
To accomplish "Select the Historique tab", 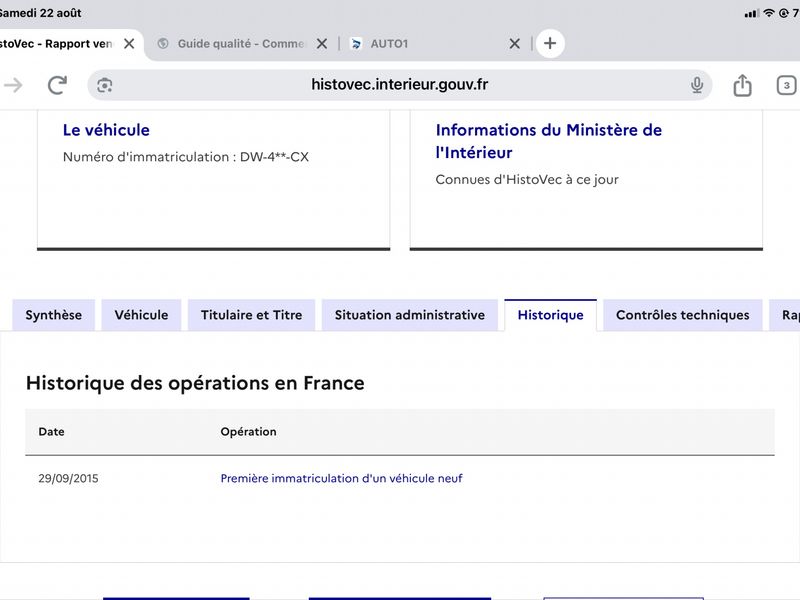I will point(551,315).
